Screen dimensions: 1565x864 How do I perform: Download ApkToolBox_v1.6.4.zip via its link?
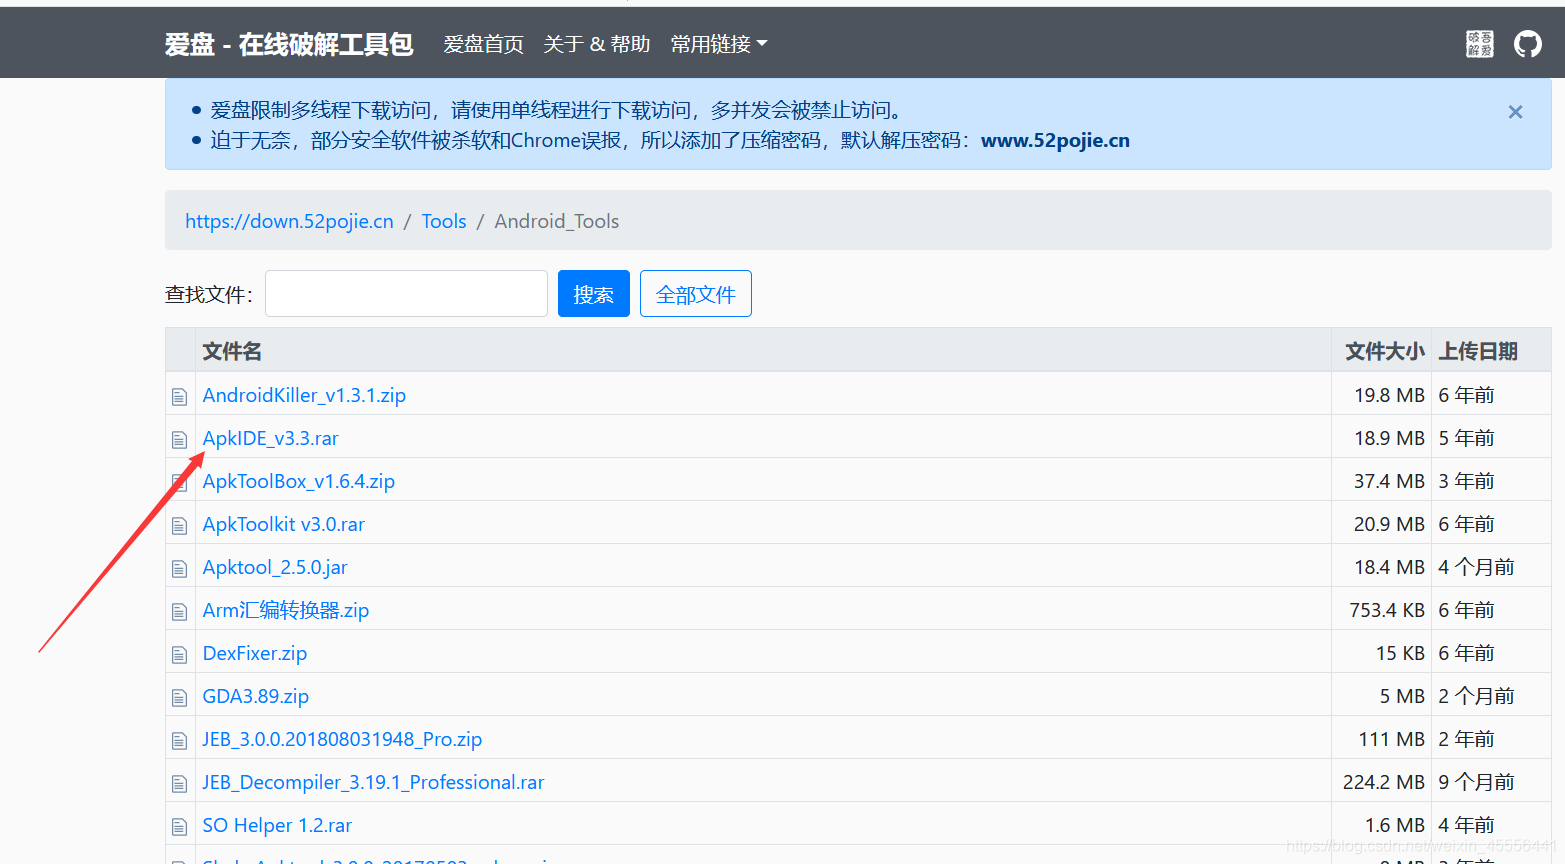click(x=298, y=481)
